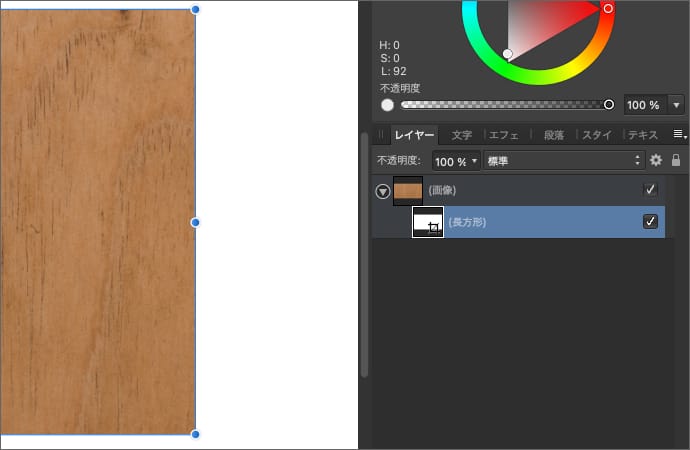Viewport: 690px width, 450px height.
Task: Click the middle-right selection handle on the canvas
Action: pos(195,222)
